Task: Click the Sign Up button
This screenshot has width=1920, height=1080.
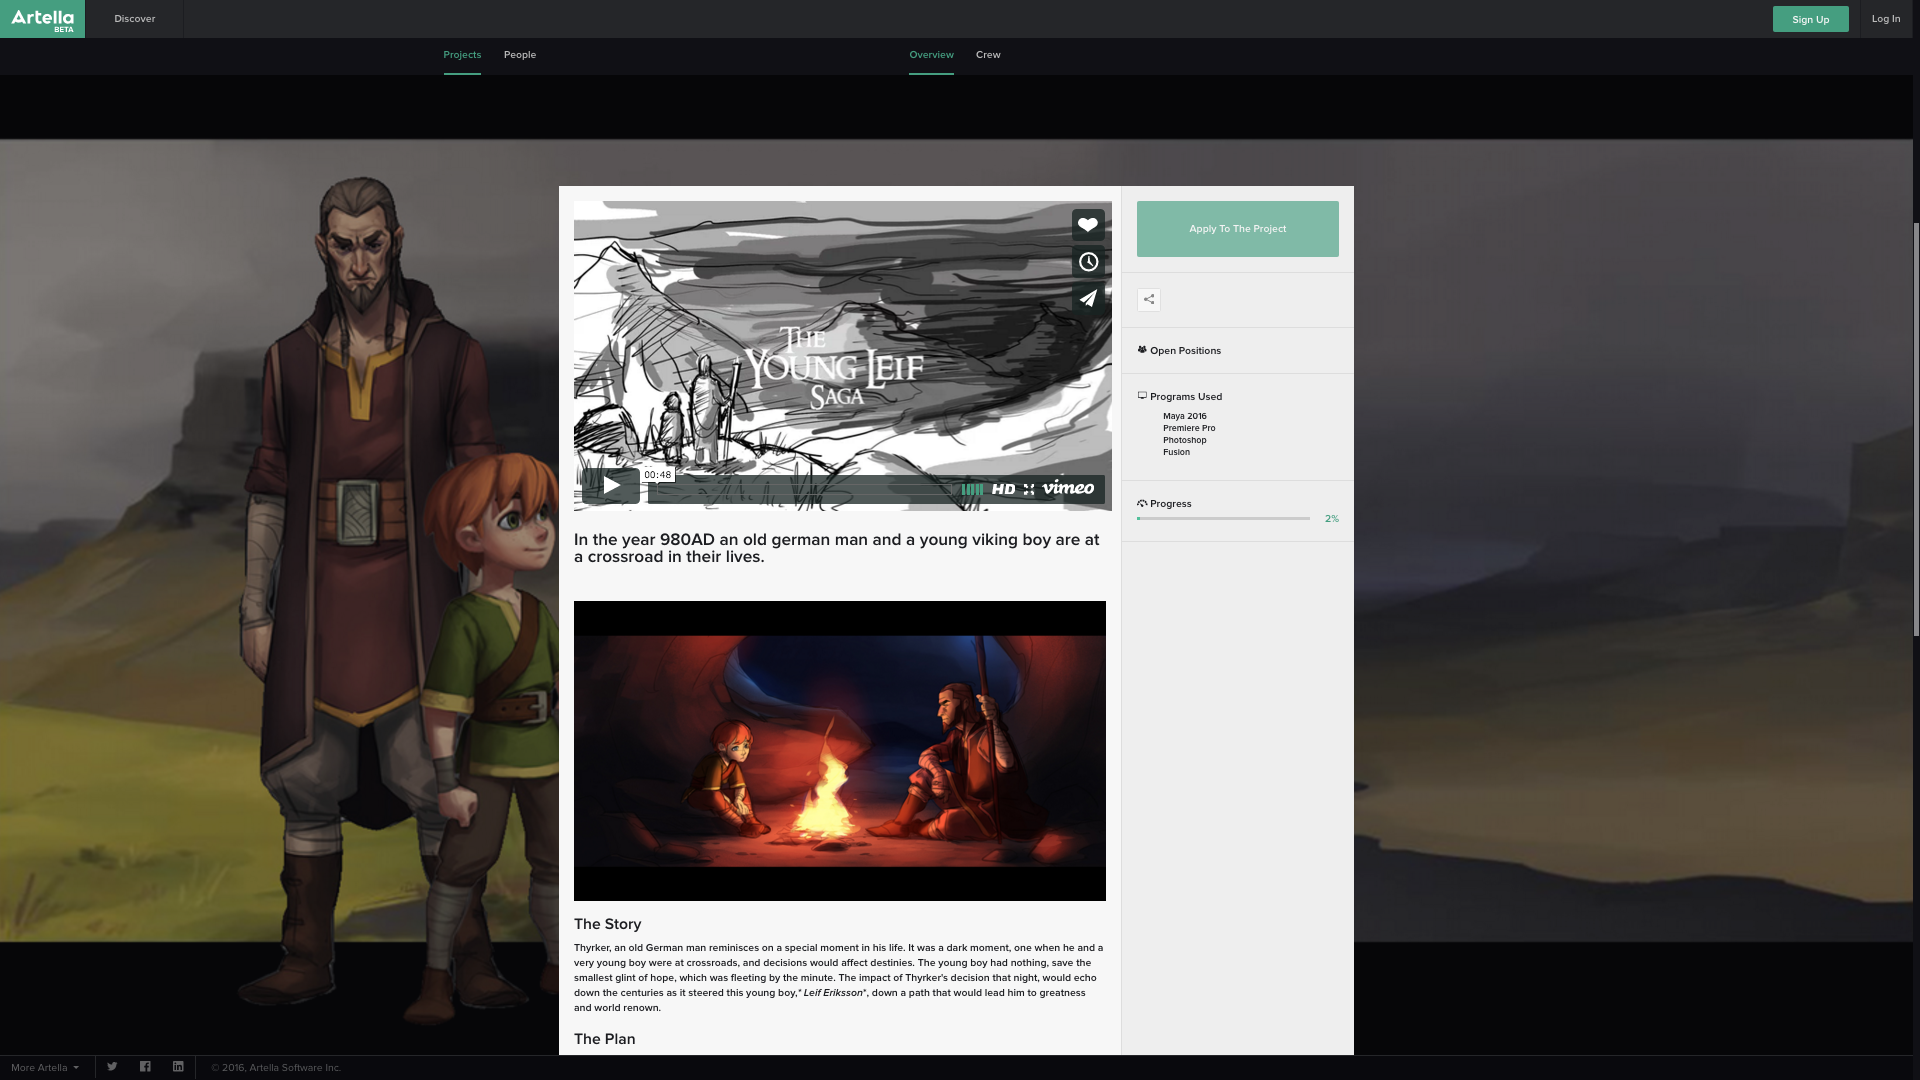Action: coord(1810,19)
